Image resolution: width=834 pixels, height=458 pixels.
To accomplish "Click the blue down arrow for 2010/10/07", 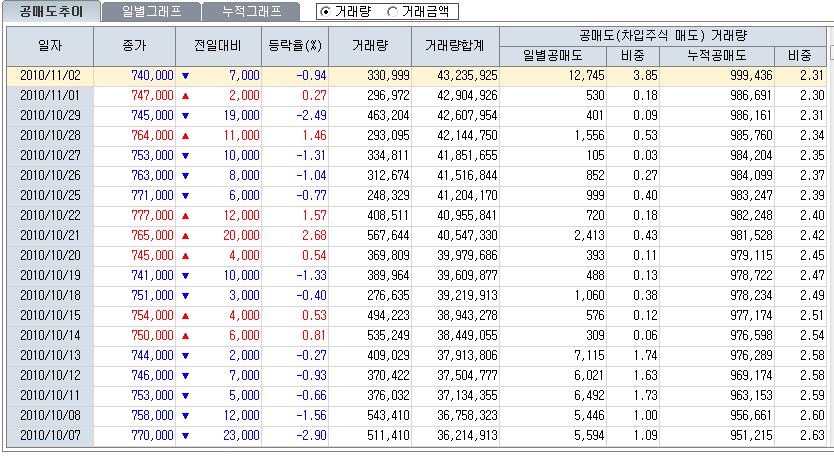I will pyautogui.click(x=185, y=436).
